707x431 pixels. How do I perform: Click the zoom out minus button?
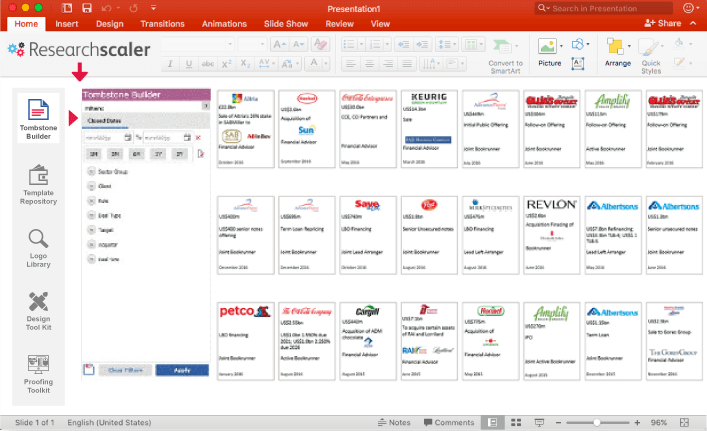click(x=558, y=422)
